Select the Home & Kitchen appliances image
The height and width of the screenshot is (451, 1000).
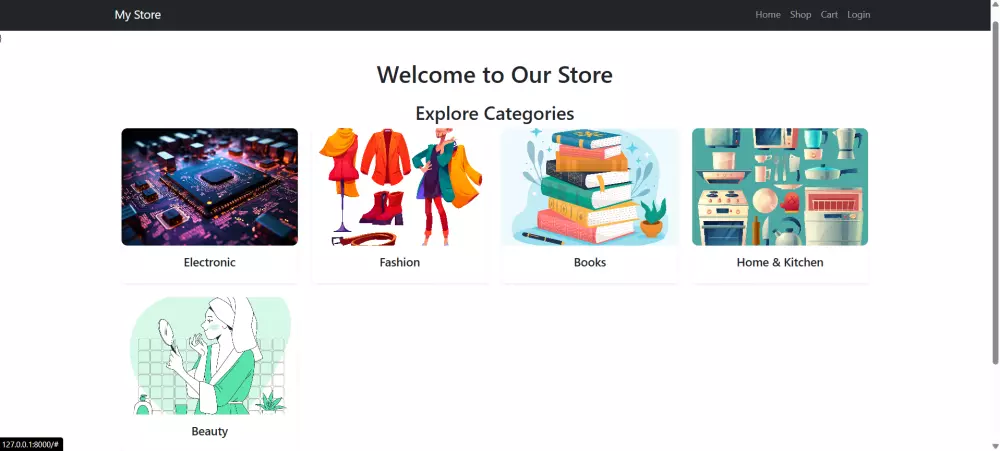pos(780,187)
